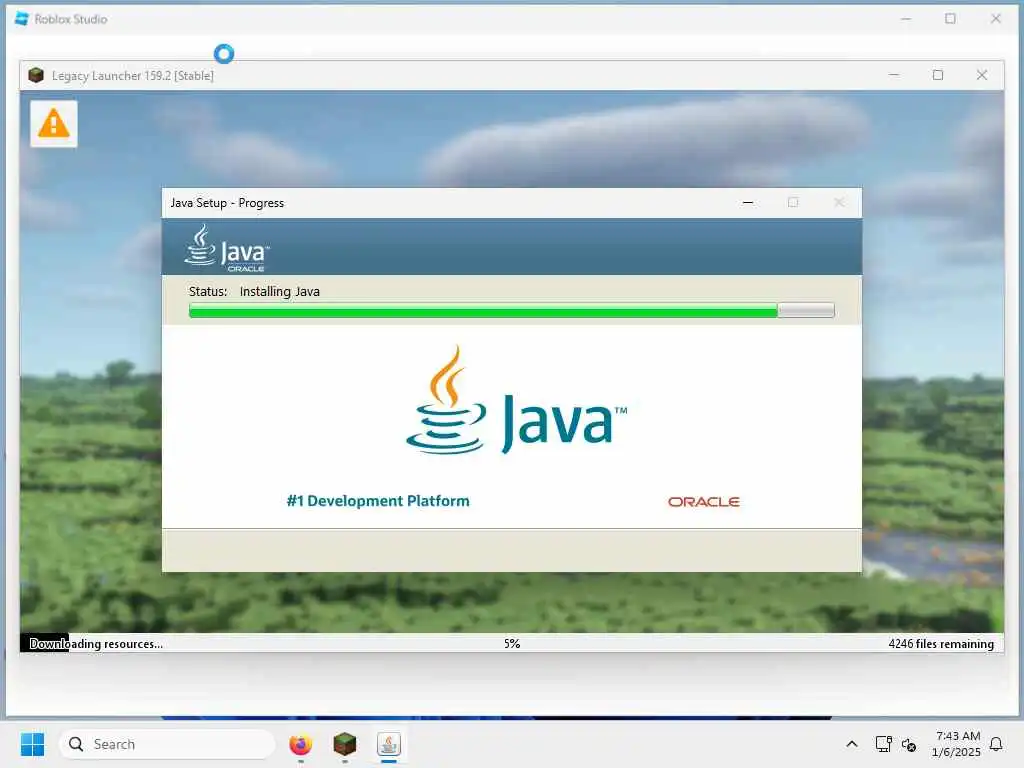Click the 'Java Setup - Progress' title
The width and height of the screenshot is (1024, 768).
pyautogui.click(x=227, y=203)
